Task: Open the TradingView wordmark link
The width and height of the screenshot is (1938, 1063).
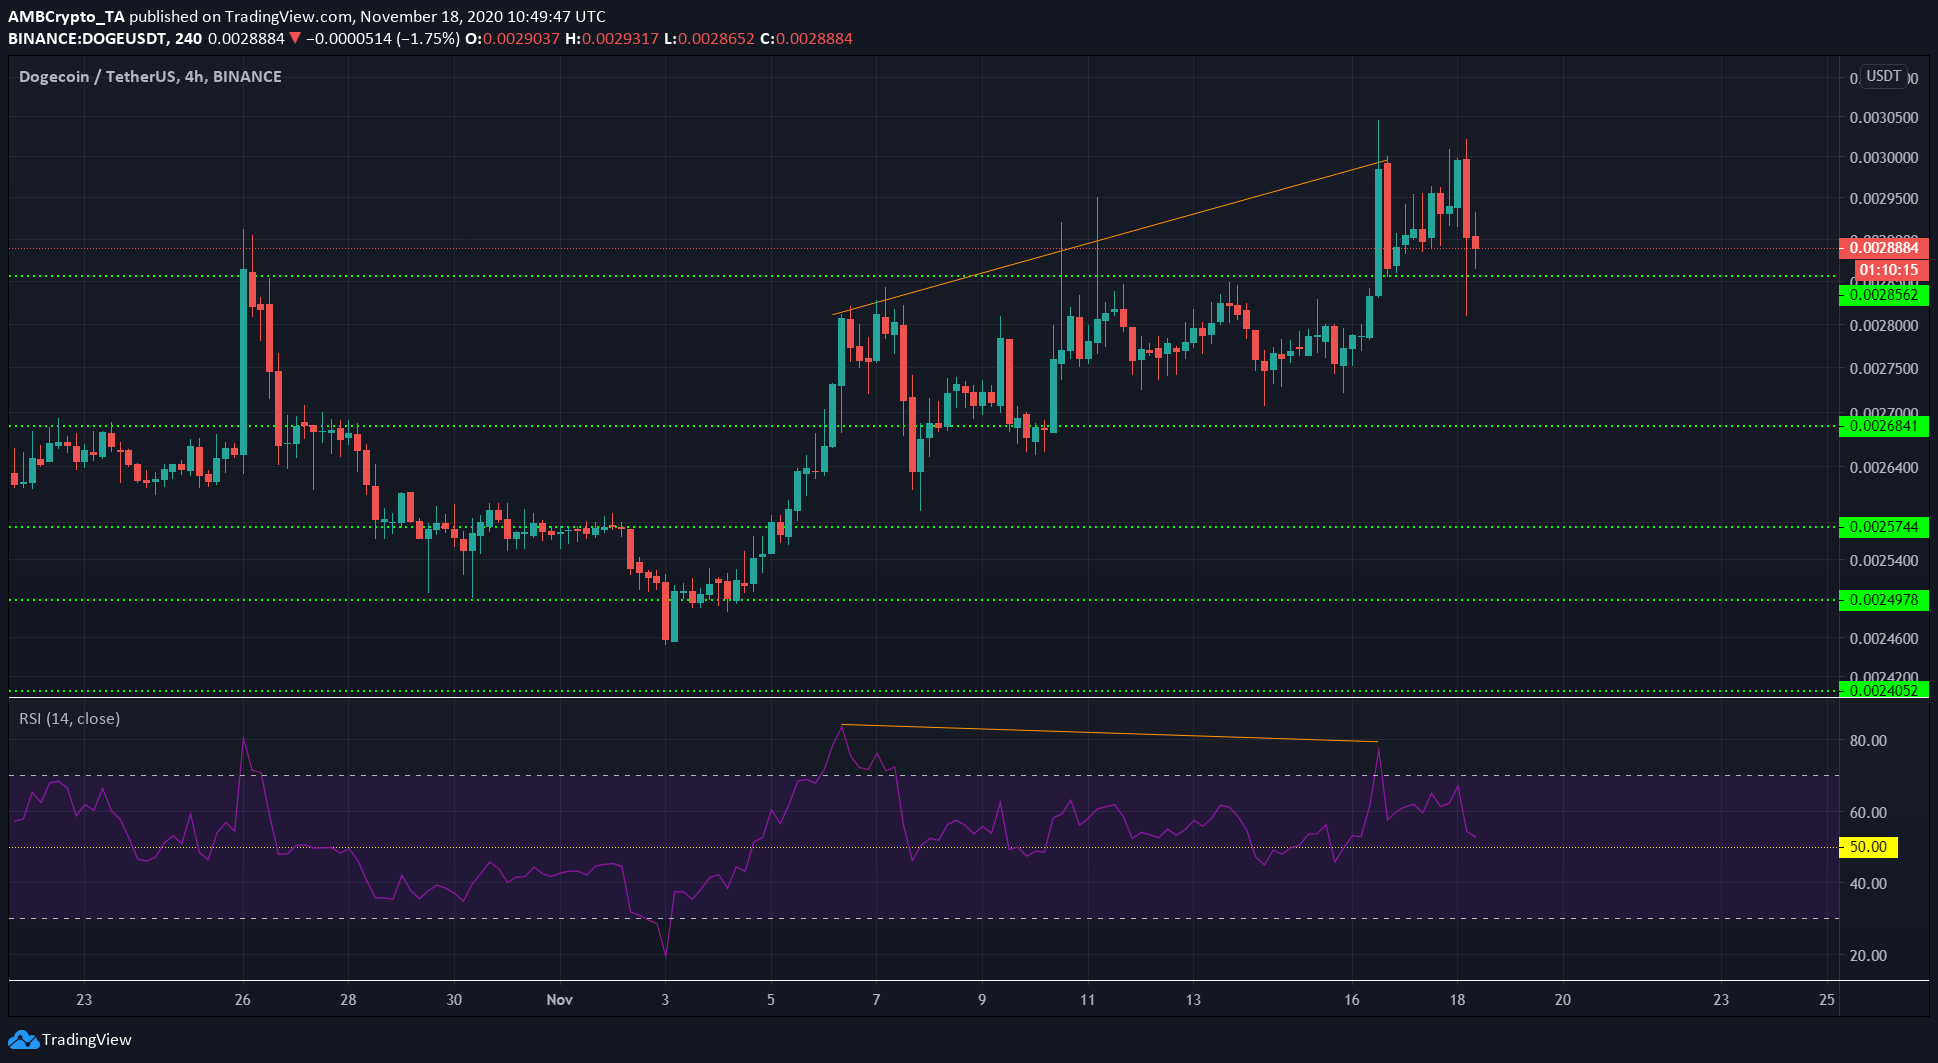Action: coord(86,1040)
